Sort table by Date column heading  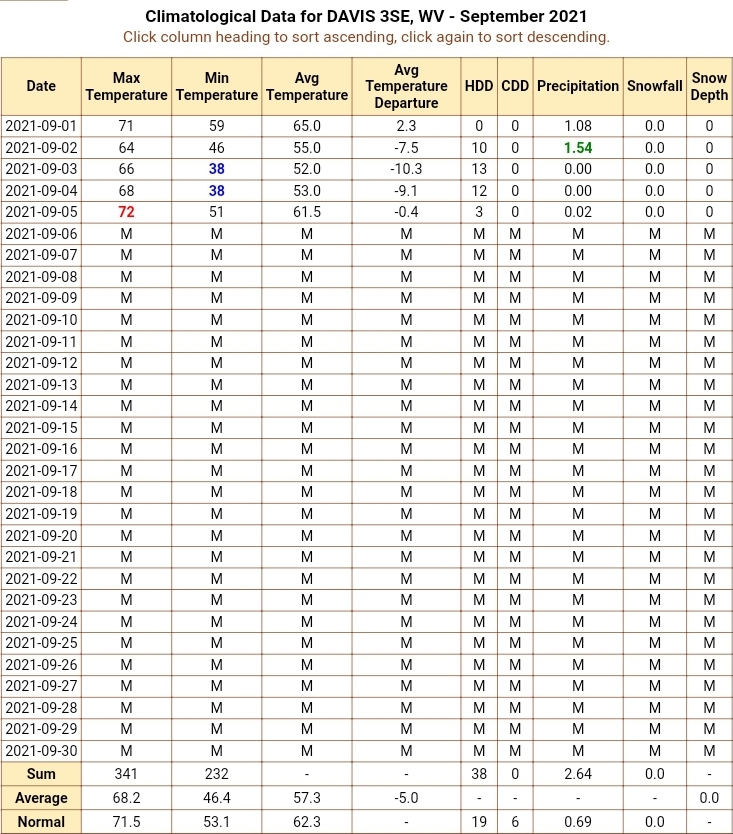point(41,86)
